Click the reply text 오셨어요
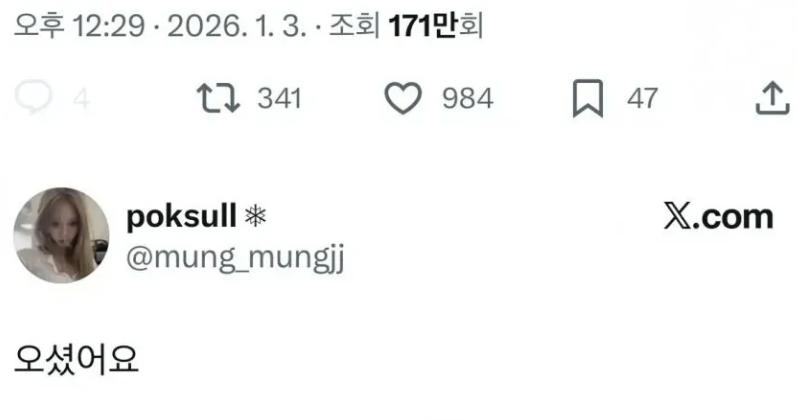The height and width of the screenshot is (420, 797). (x=77, y=357)
